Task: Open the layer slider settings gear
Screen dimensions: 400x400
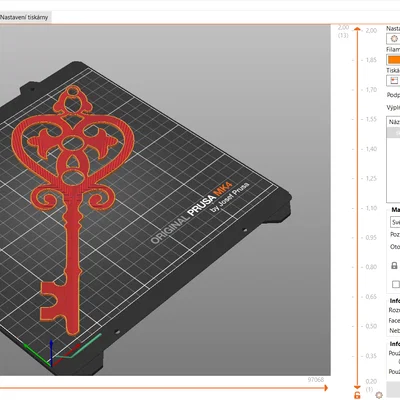Action: point(379,395)
